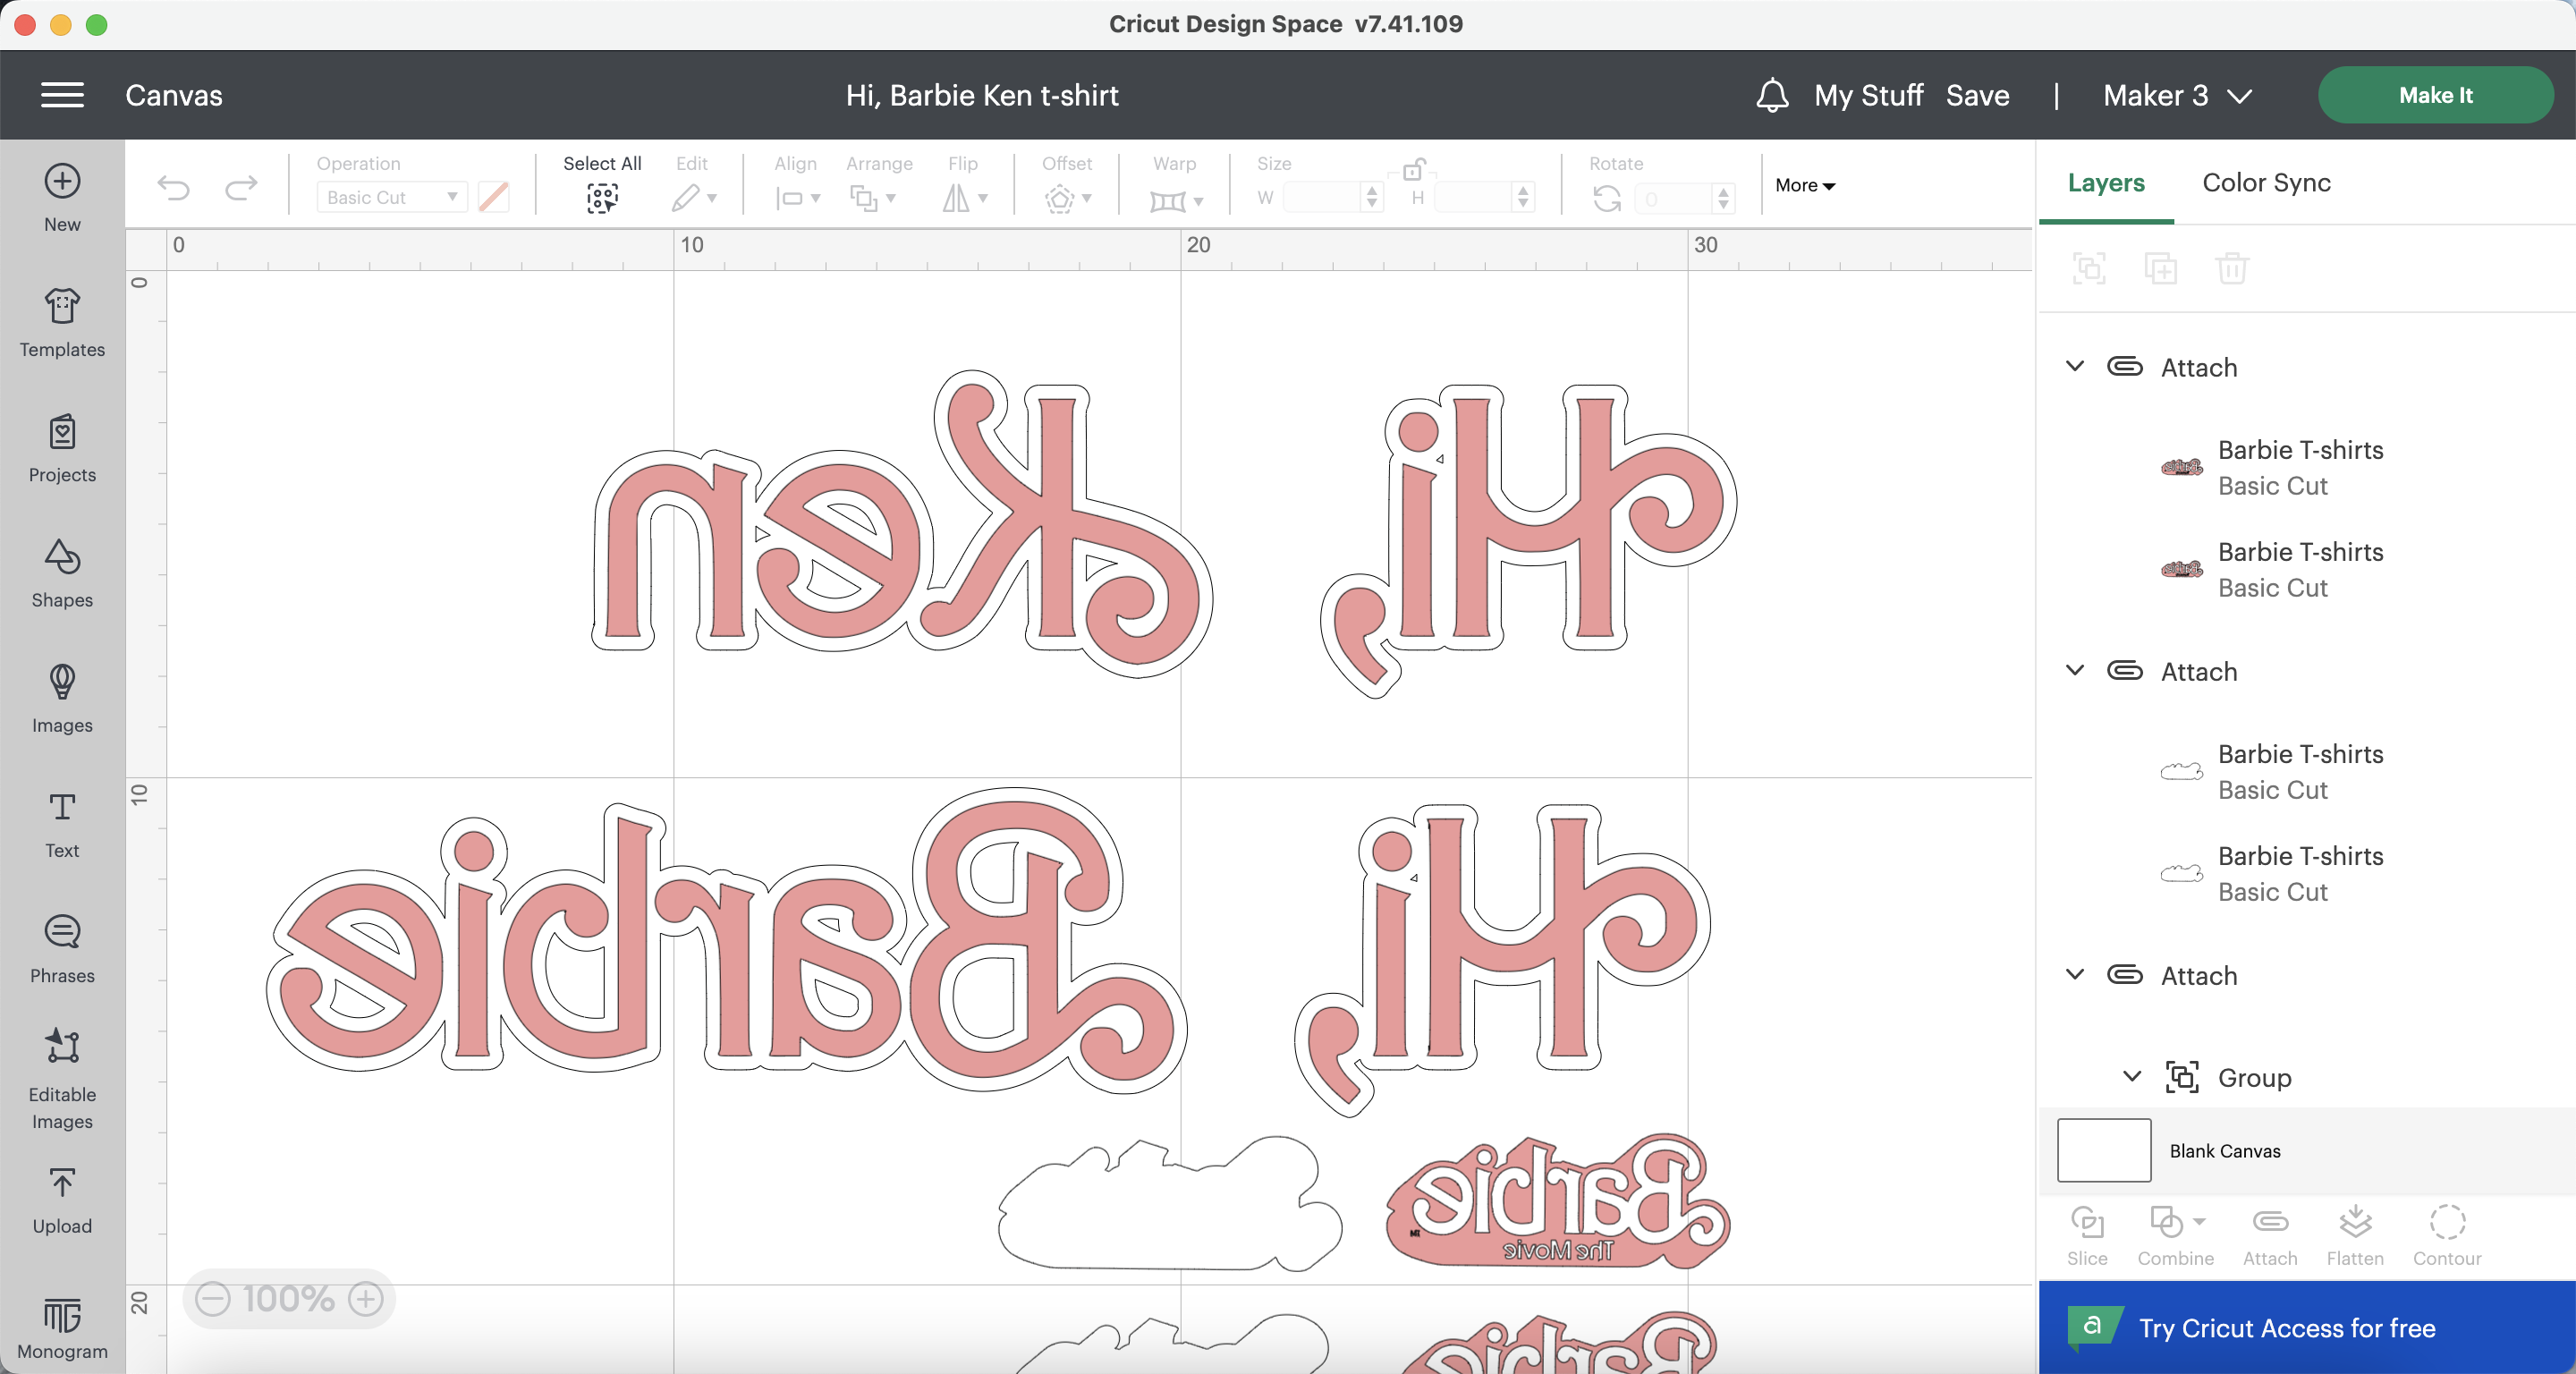
Task: Open the Templates panel
Action: coord(61,320)
